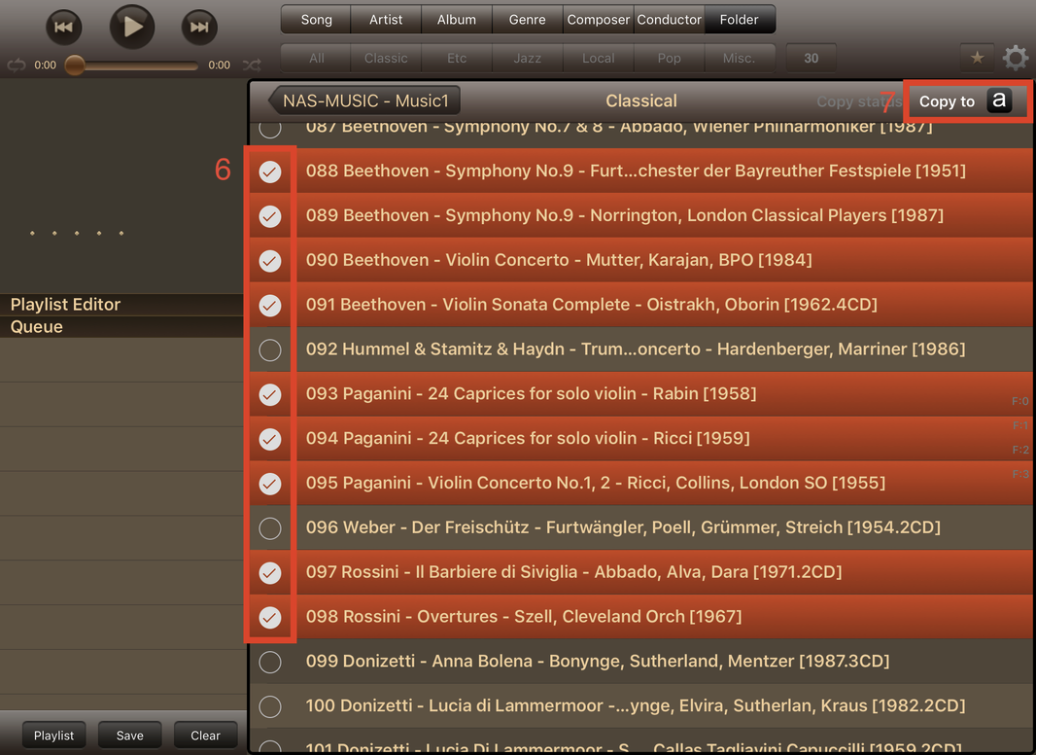
Task: Start playback with the play button
Action: (x=132, y=26)
